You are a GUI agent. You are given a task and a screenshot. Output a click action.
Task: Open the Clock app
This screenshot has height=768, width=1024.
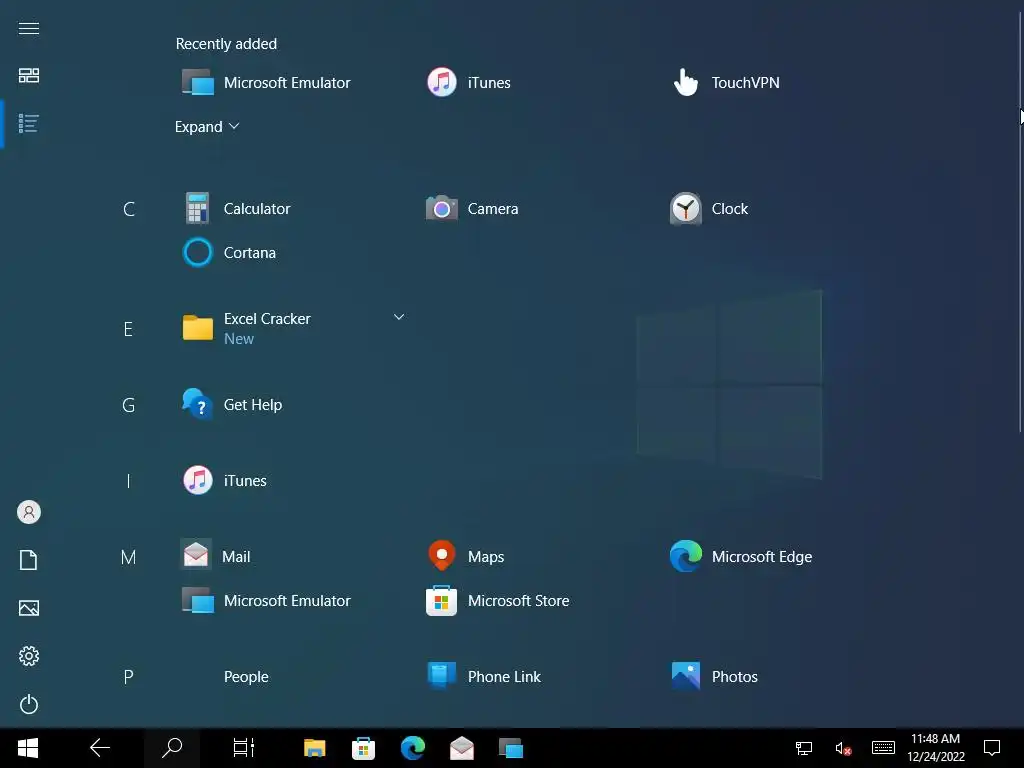(x=709, y=209)
